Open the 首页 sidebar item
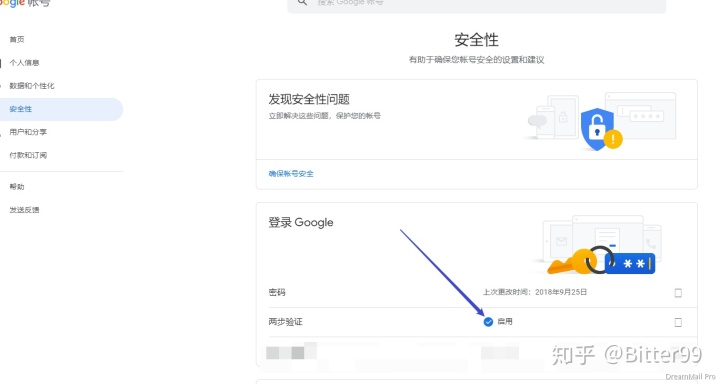The width and height of the screenshot is (720, 384). point(17,40)
